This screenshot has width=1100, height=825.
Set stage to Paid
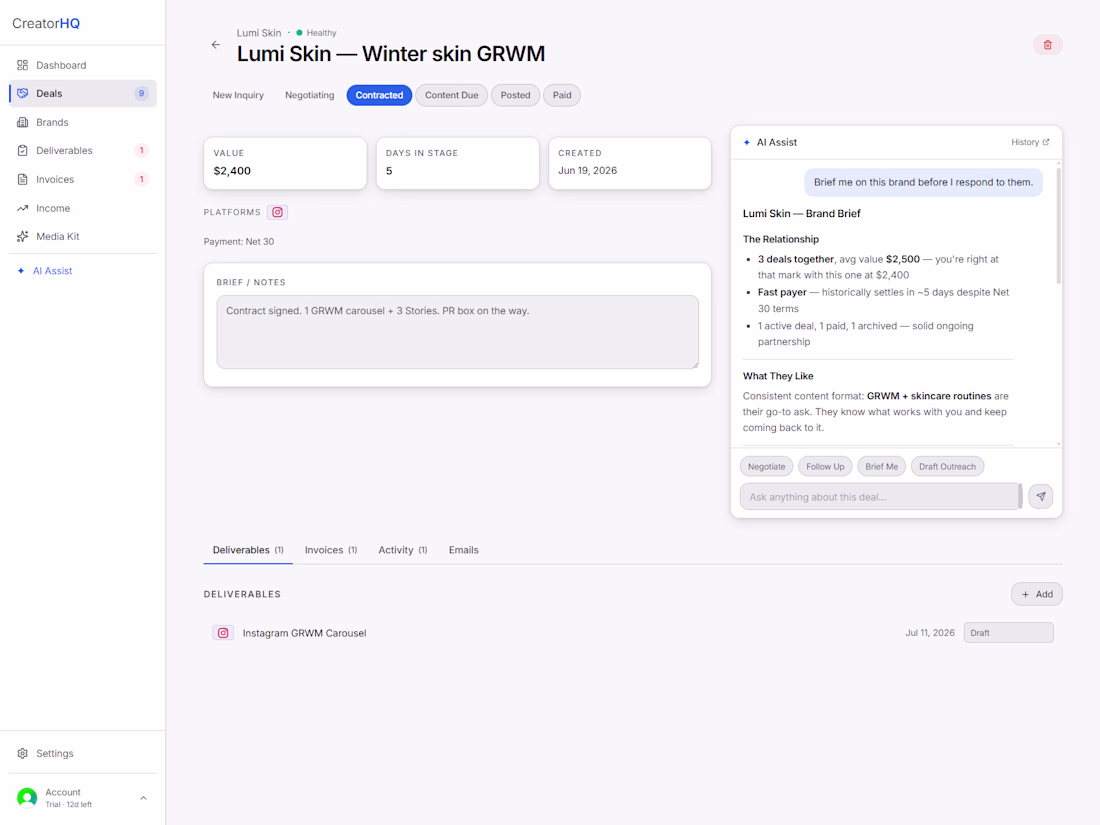(x=562, y=95)
